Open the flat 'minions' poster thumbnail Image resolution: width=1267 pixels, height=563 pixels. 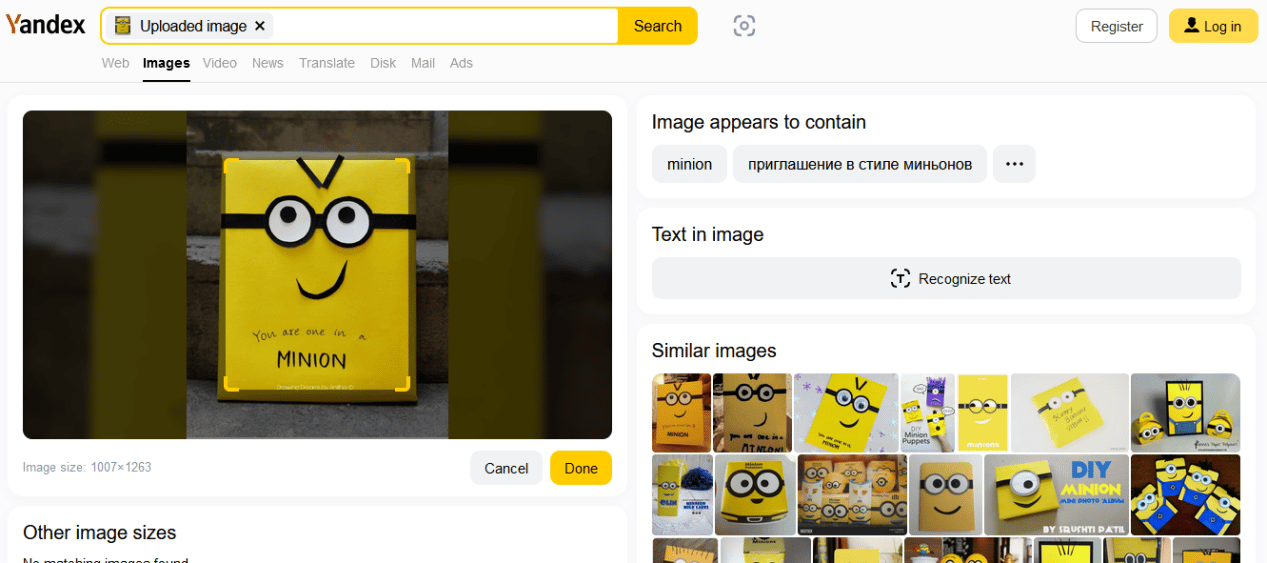(983, 412)
